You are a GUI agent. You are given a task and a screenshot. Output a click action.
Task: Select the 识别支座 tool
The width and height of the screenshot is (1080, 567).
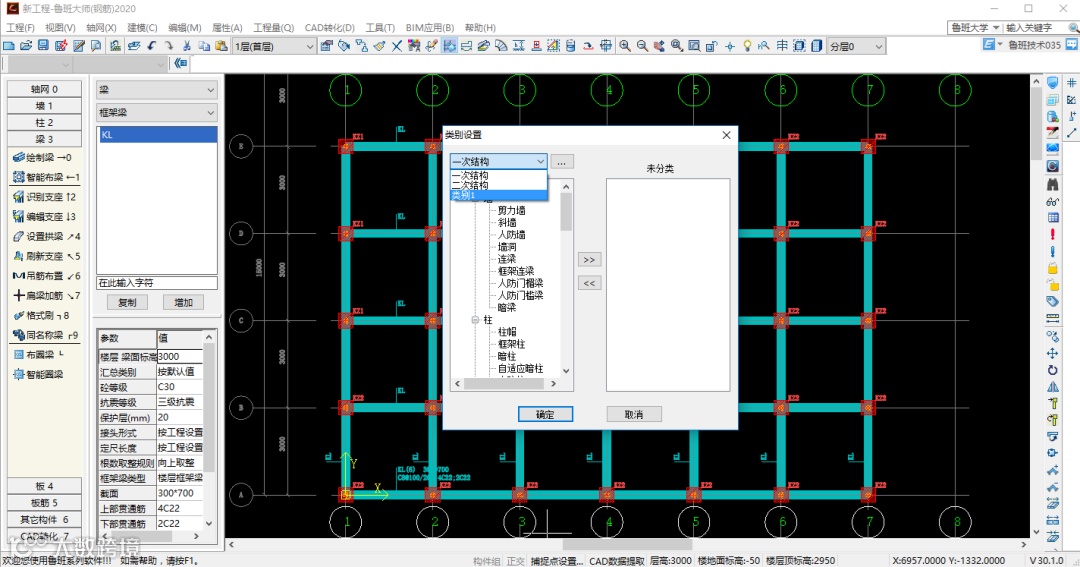pos(44,197)
